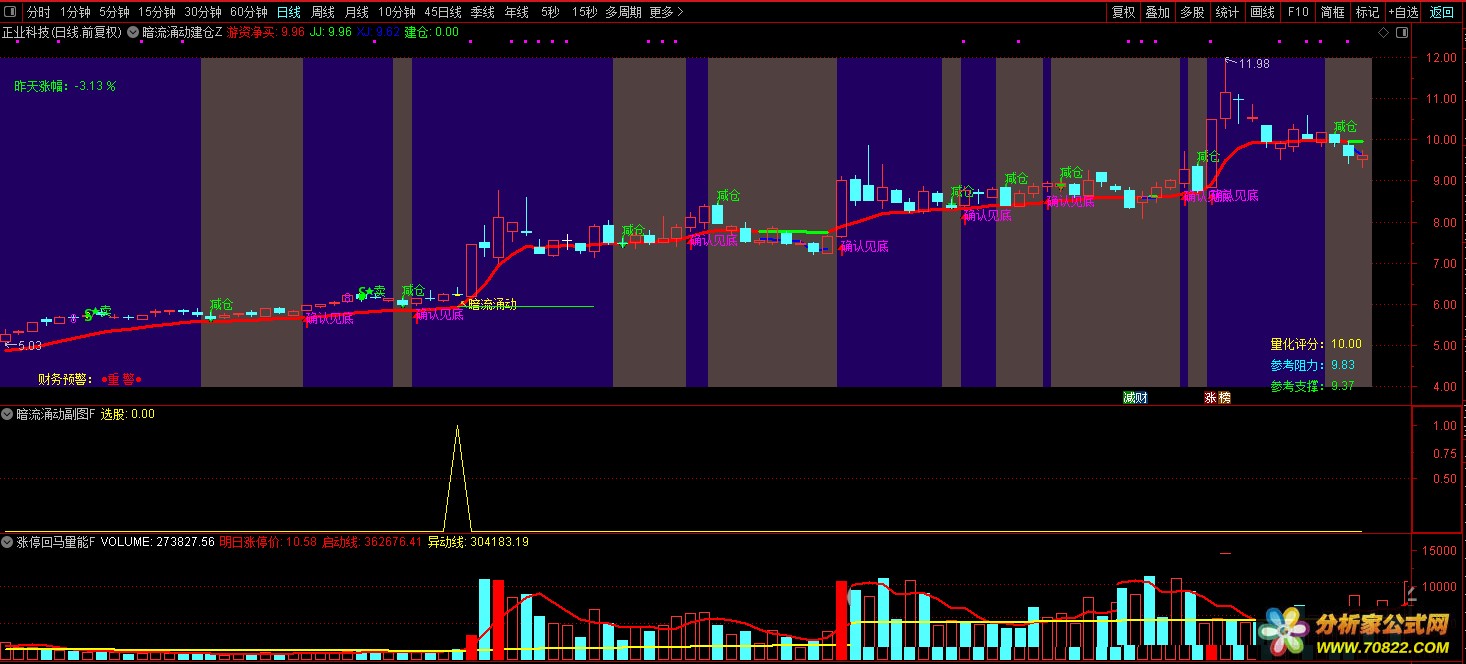Viewport: 1466px width, 664px height.
Task: Select the 30分钟 period tab
Action: pos(202,12)
